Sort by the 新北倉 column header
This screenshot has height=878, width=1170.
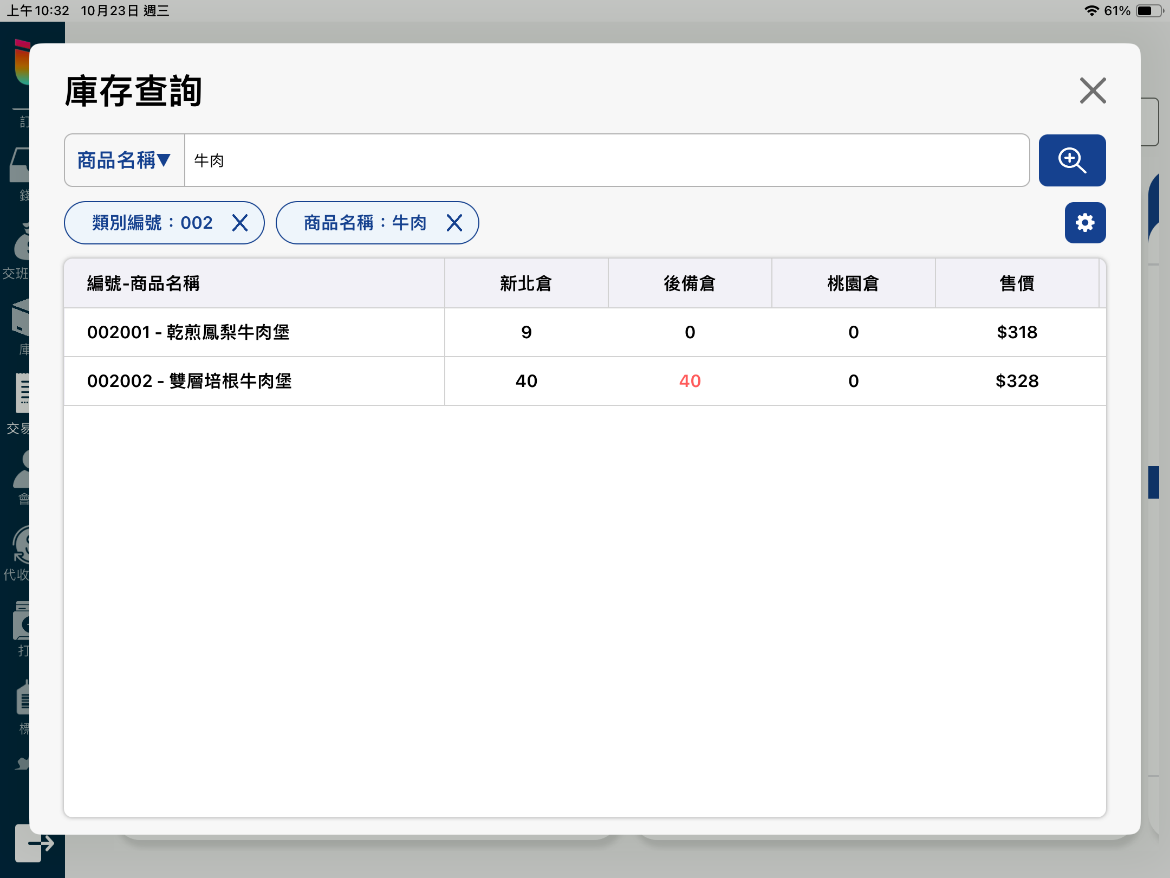[526, 284]
